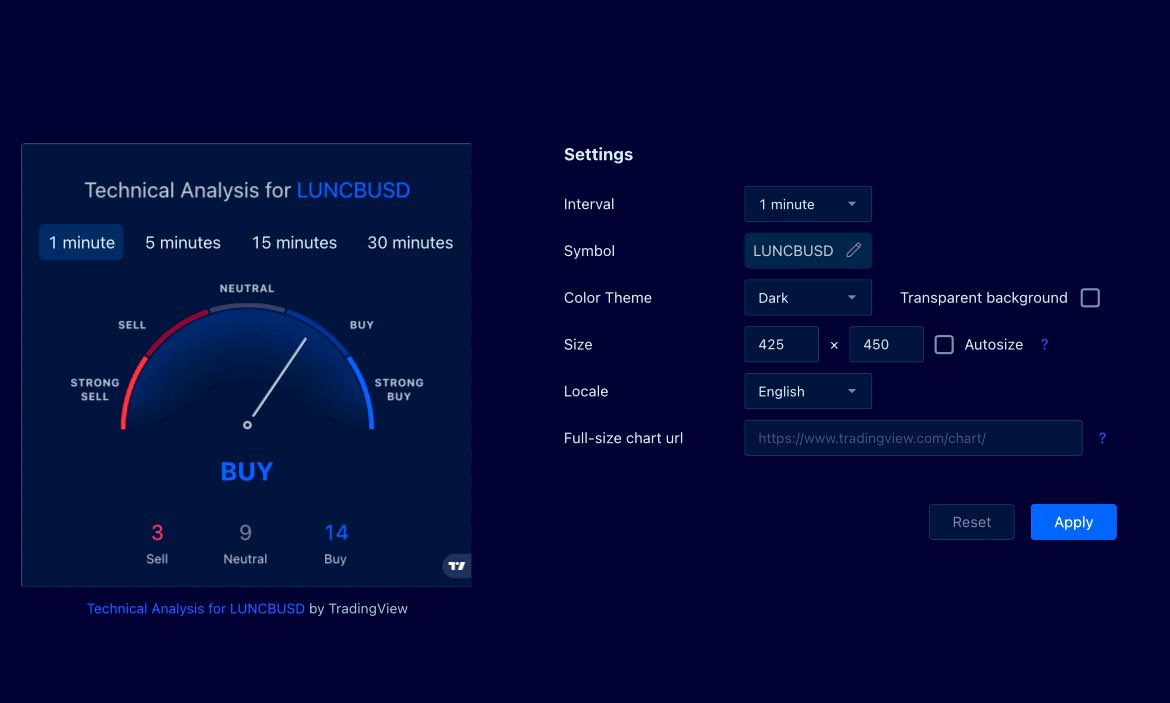Click the Neutral count 9

coord(245,533)
